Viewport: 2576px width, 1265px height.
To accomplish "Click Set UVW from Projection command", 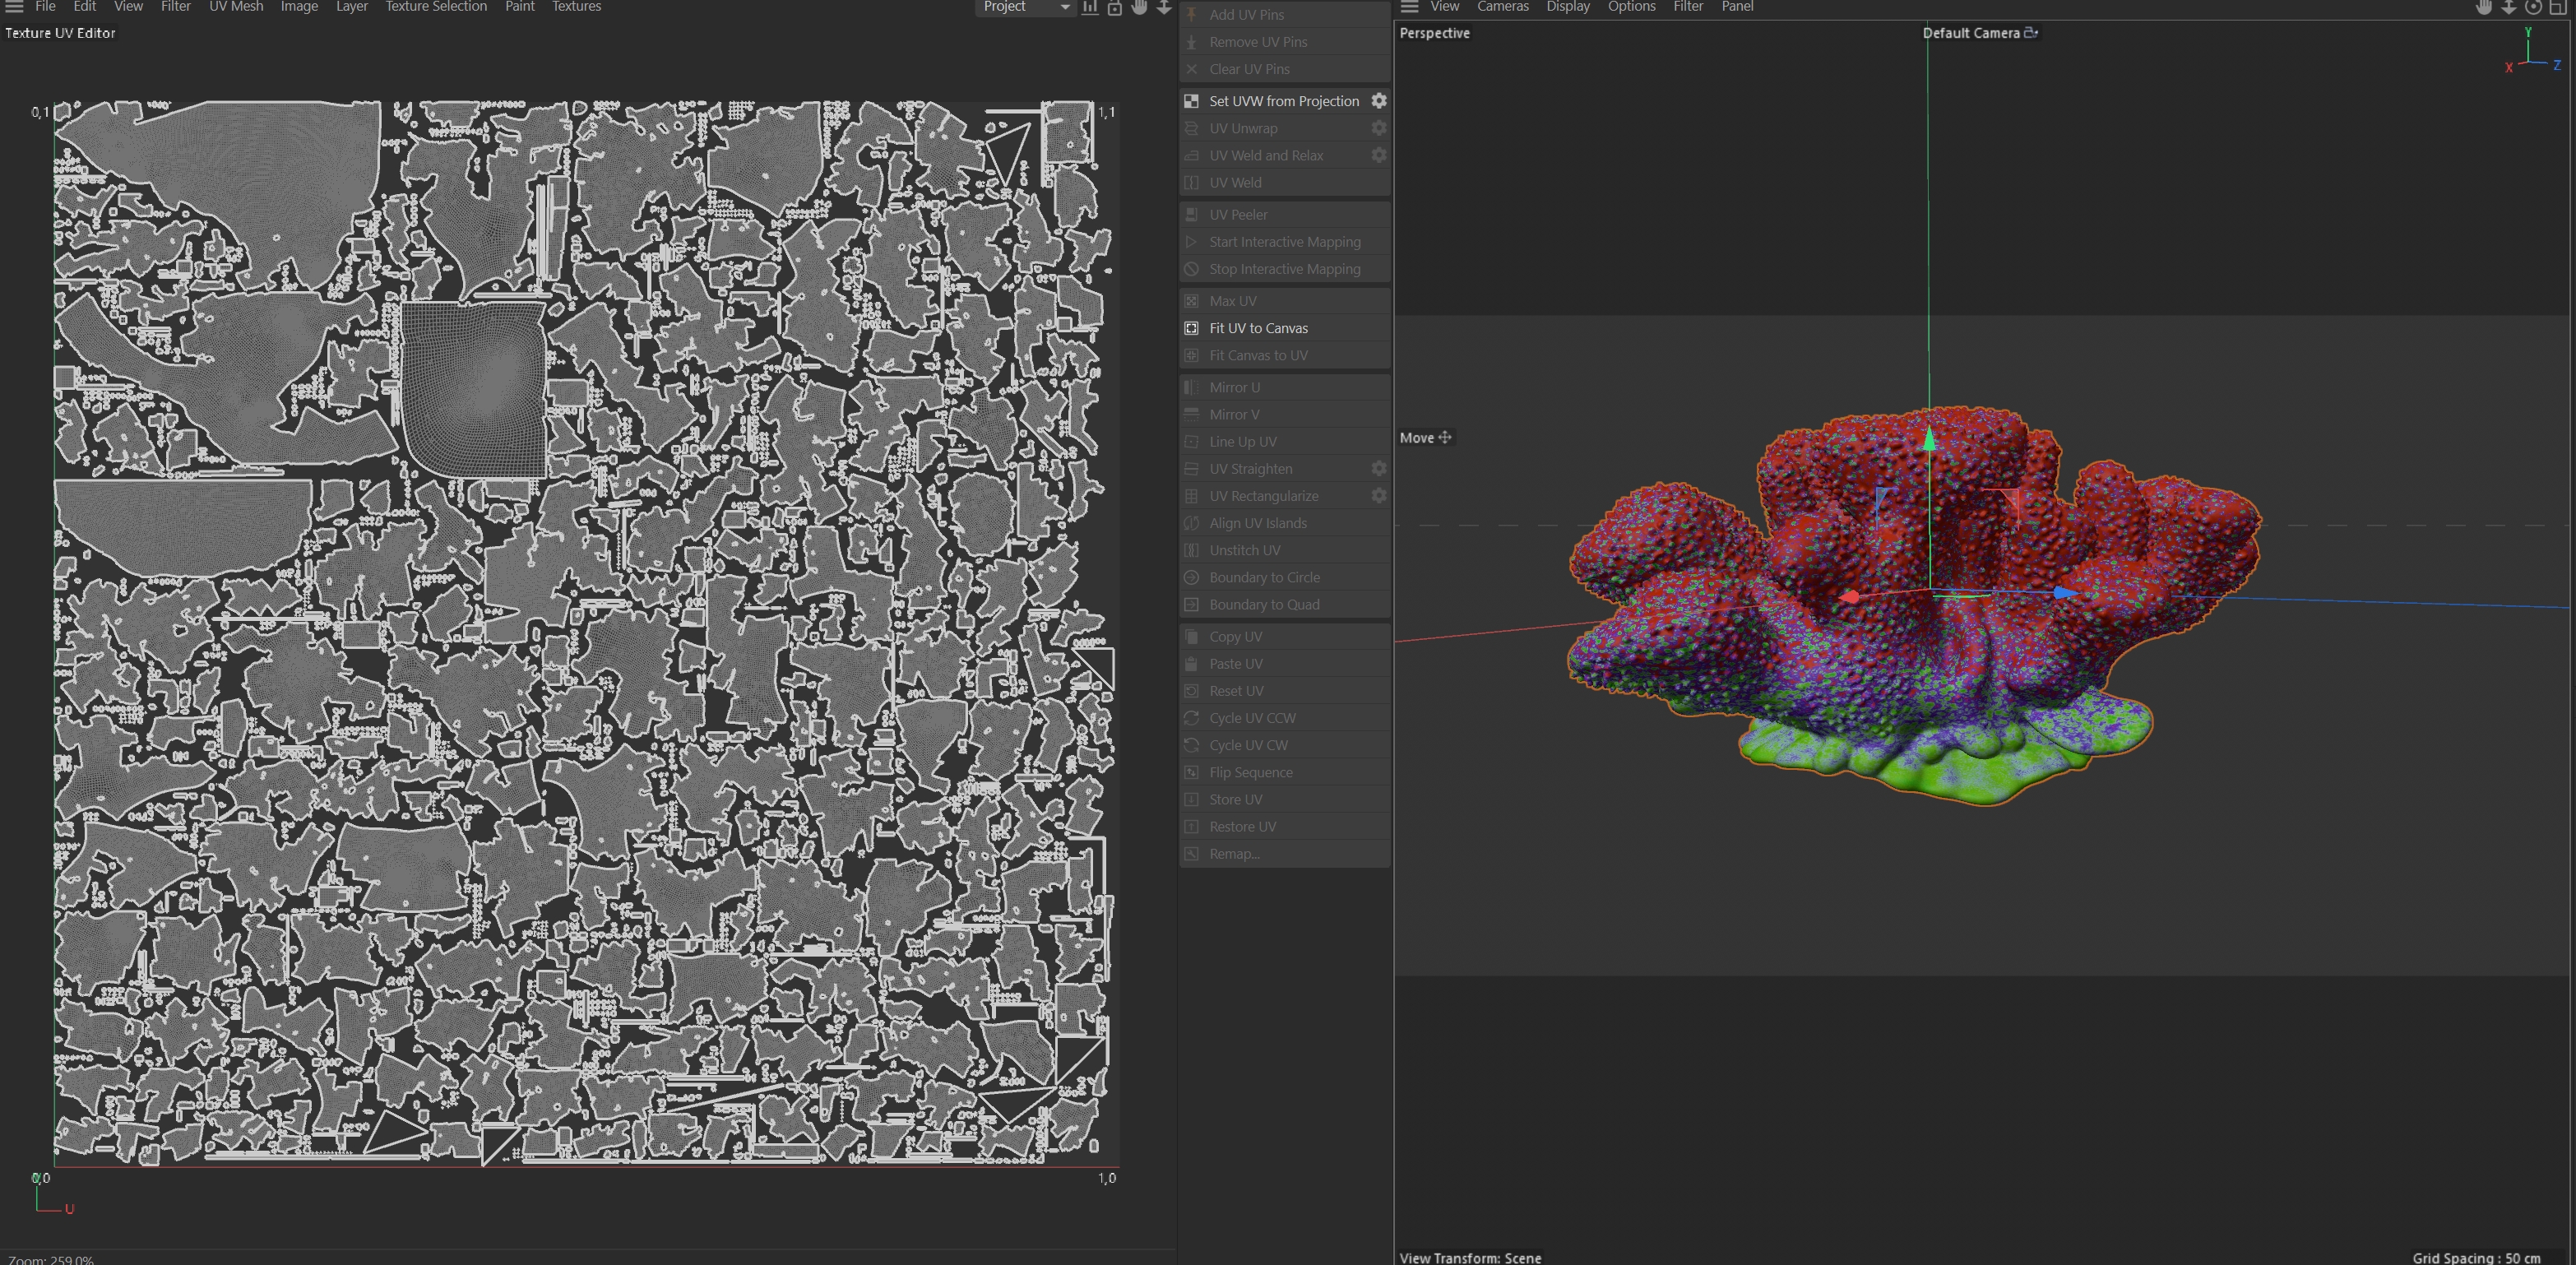I will coord(1284,101).
